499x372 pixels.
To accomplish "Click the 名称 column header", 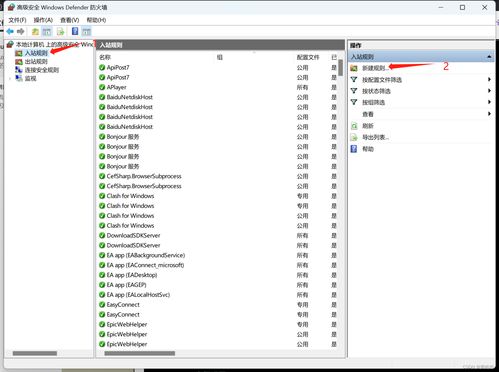I will pos(105,57).
